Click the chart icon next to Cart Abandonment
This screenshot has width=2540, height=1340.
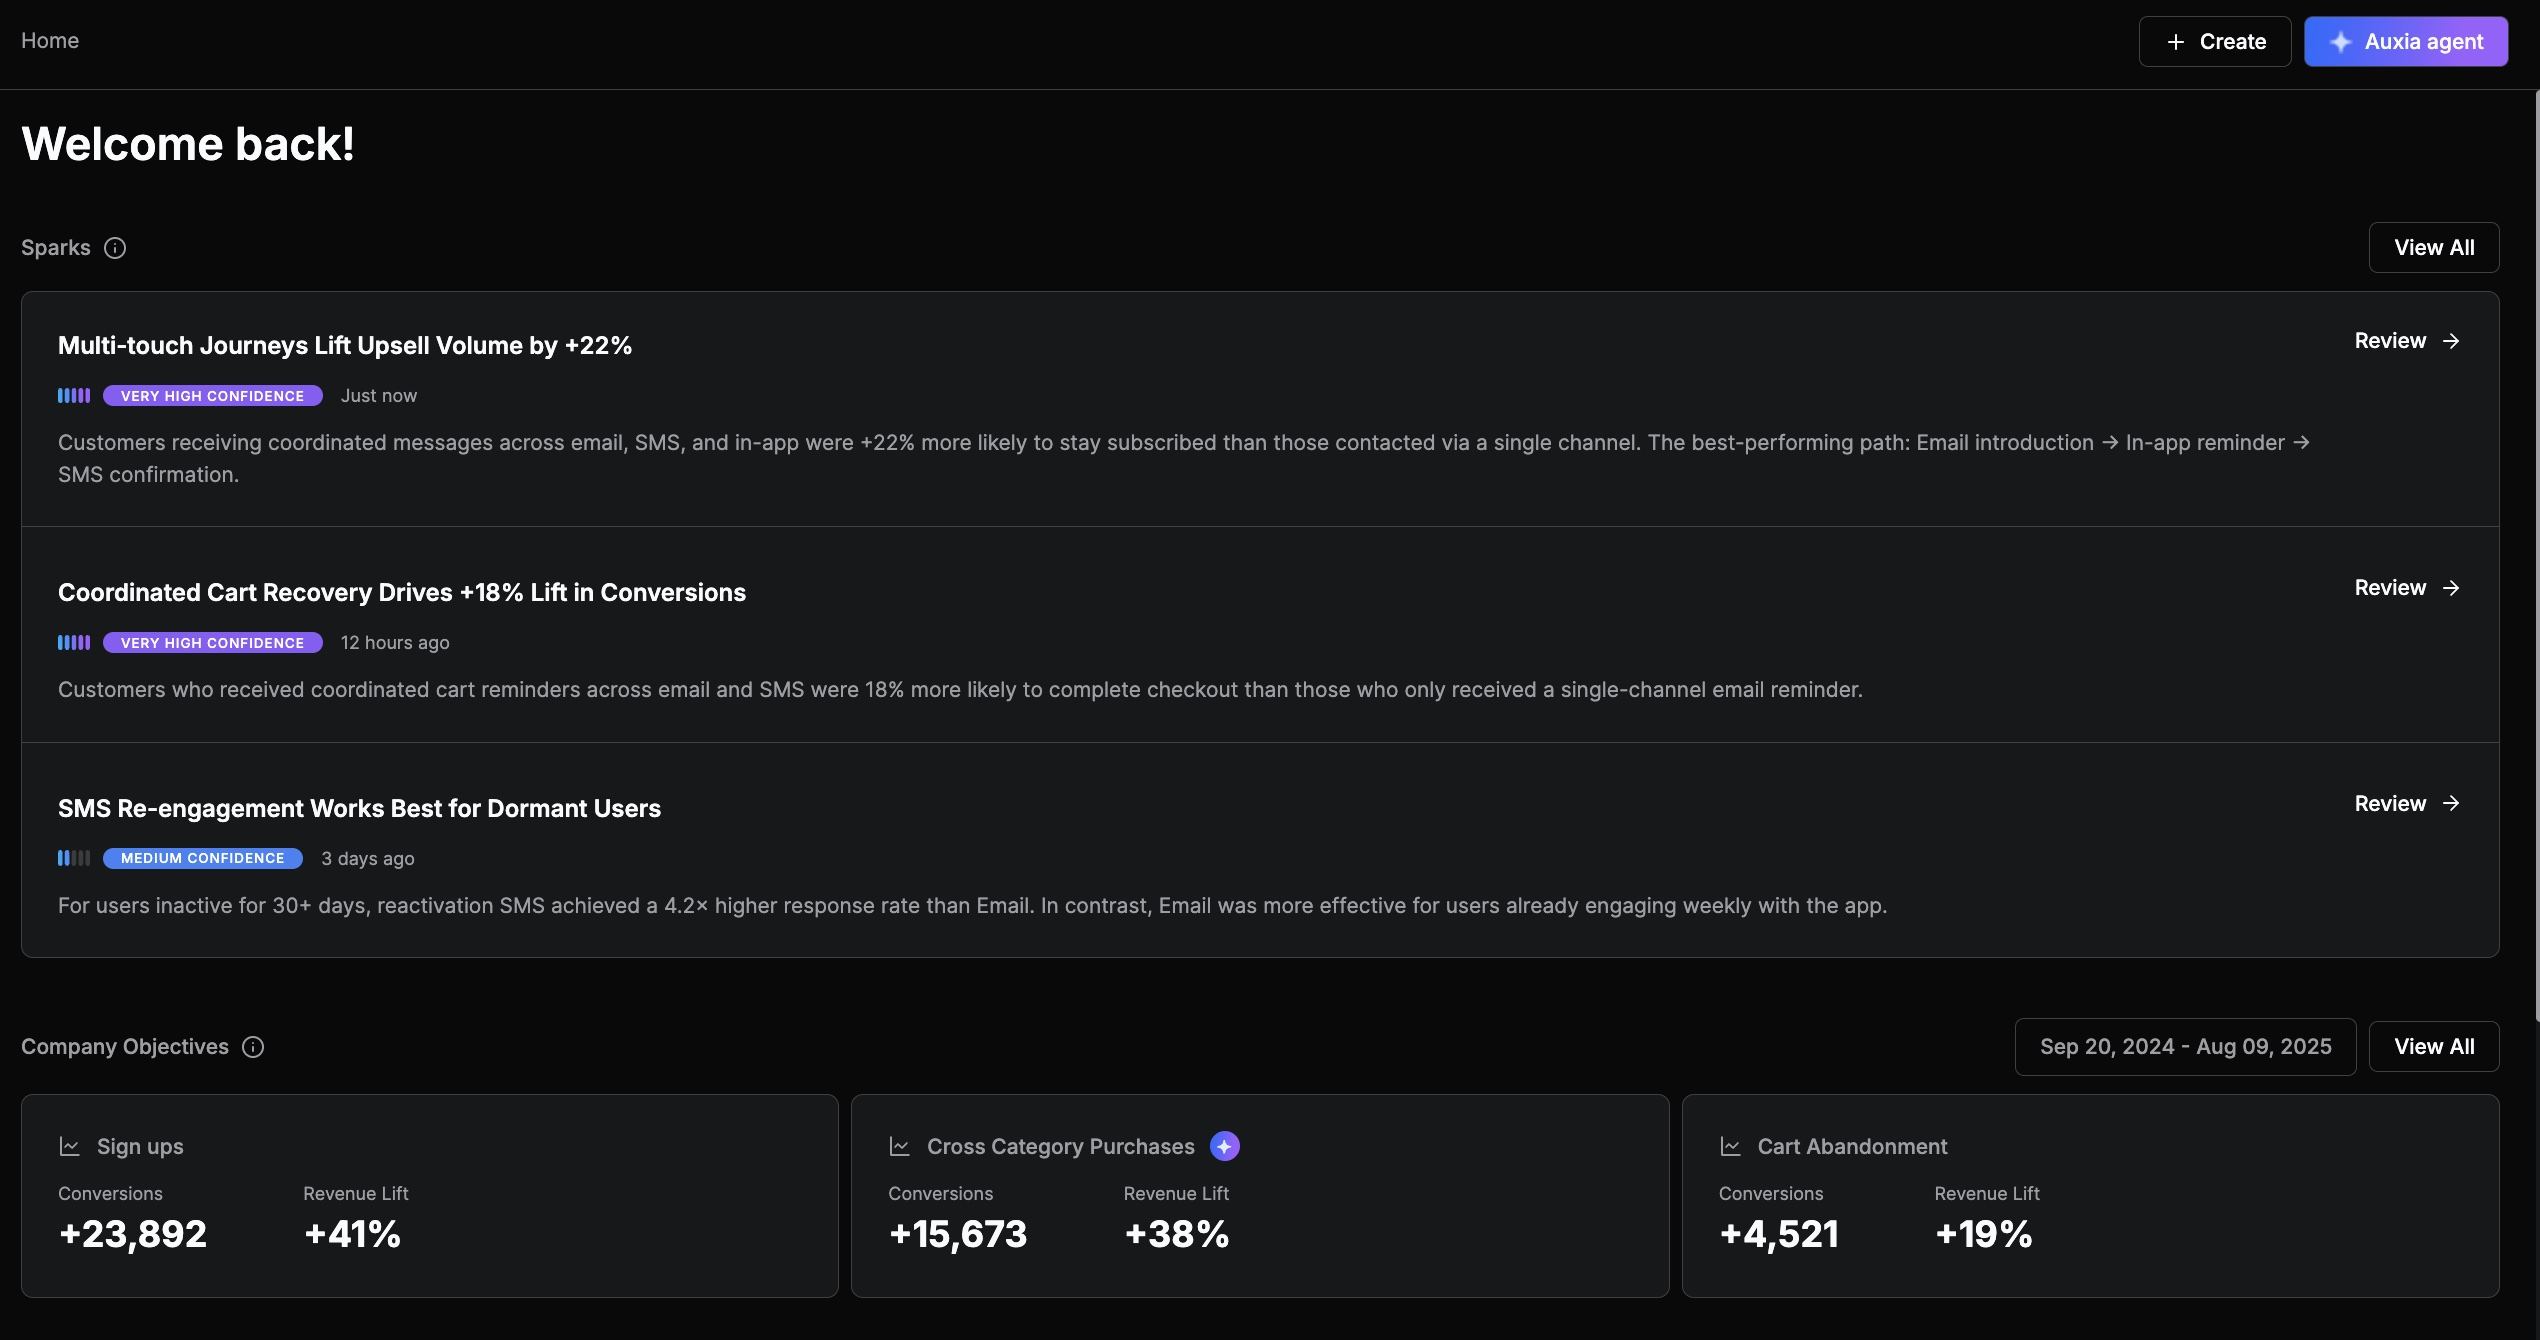pos(1730,1146)
